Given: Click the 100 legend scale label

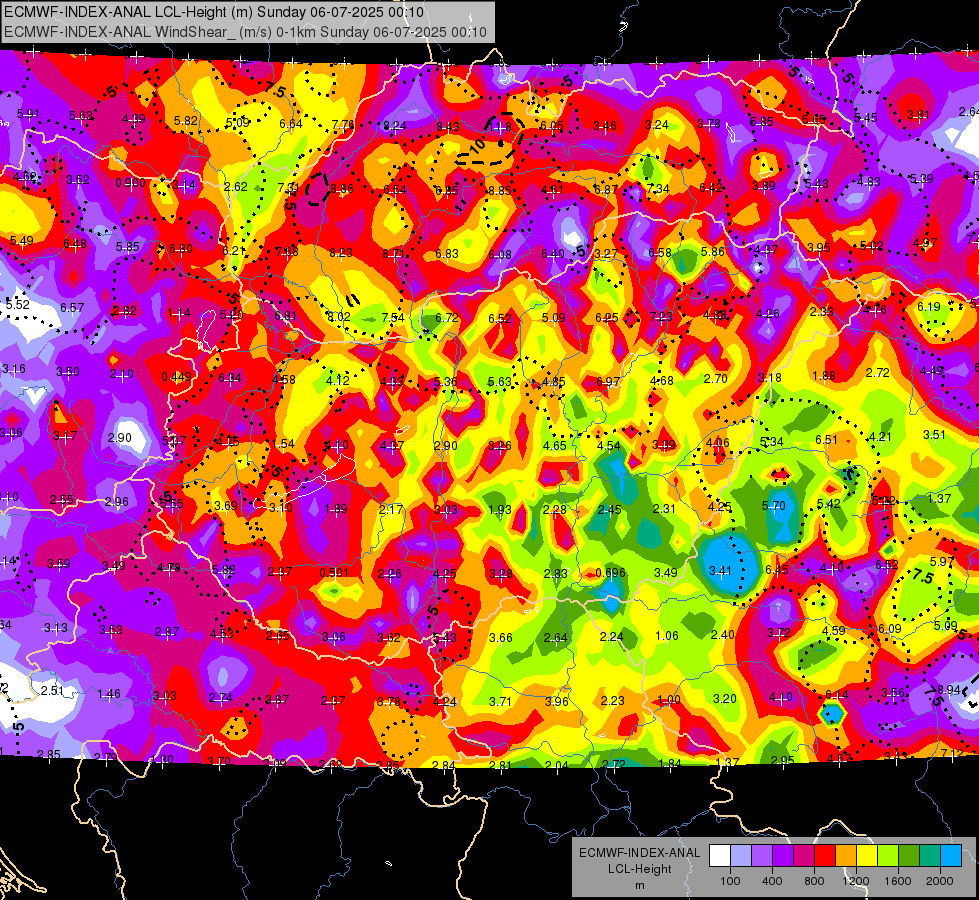Looking at the screenshot, I should (730, 881).
